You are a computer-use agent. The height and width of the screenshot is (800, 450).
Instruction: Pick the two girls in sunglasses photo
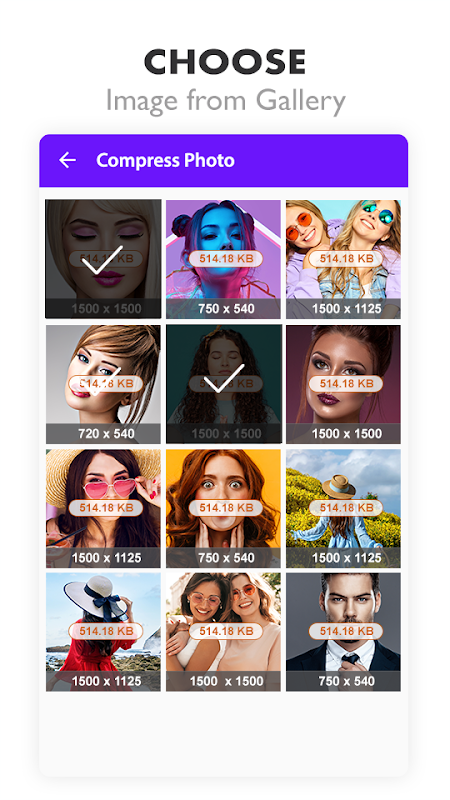coord(343,259)
